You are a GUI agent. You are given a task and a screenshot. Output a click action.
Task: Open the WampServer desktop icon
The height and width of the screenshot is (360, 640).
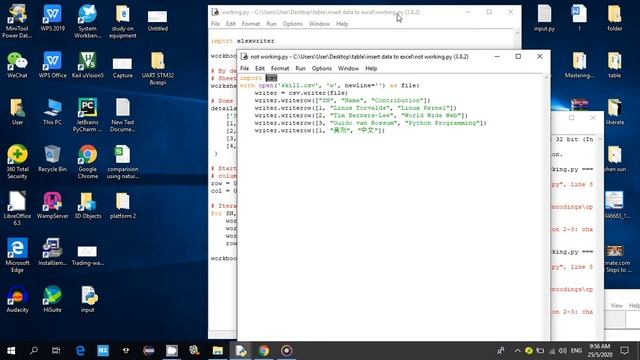(52, 205)
